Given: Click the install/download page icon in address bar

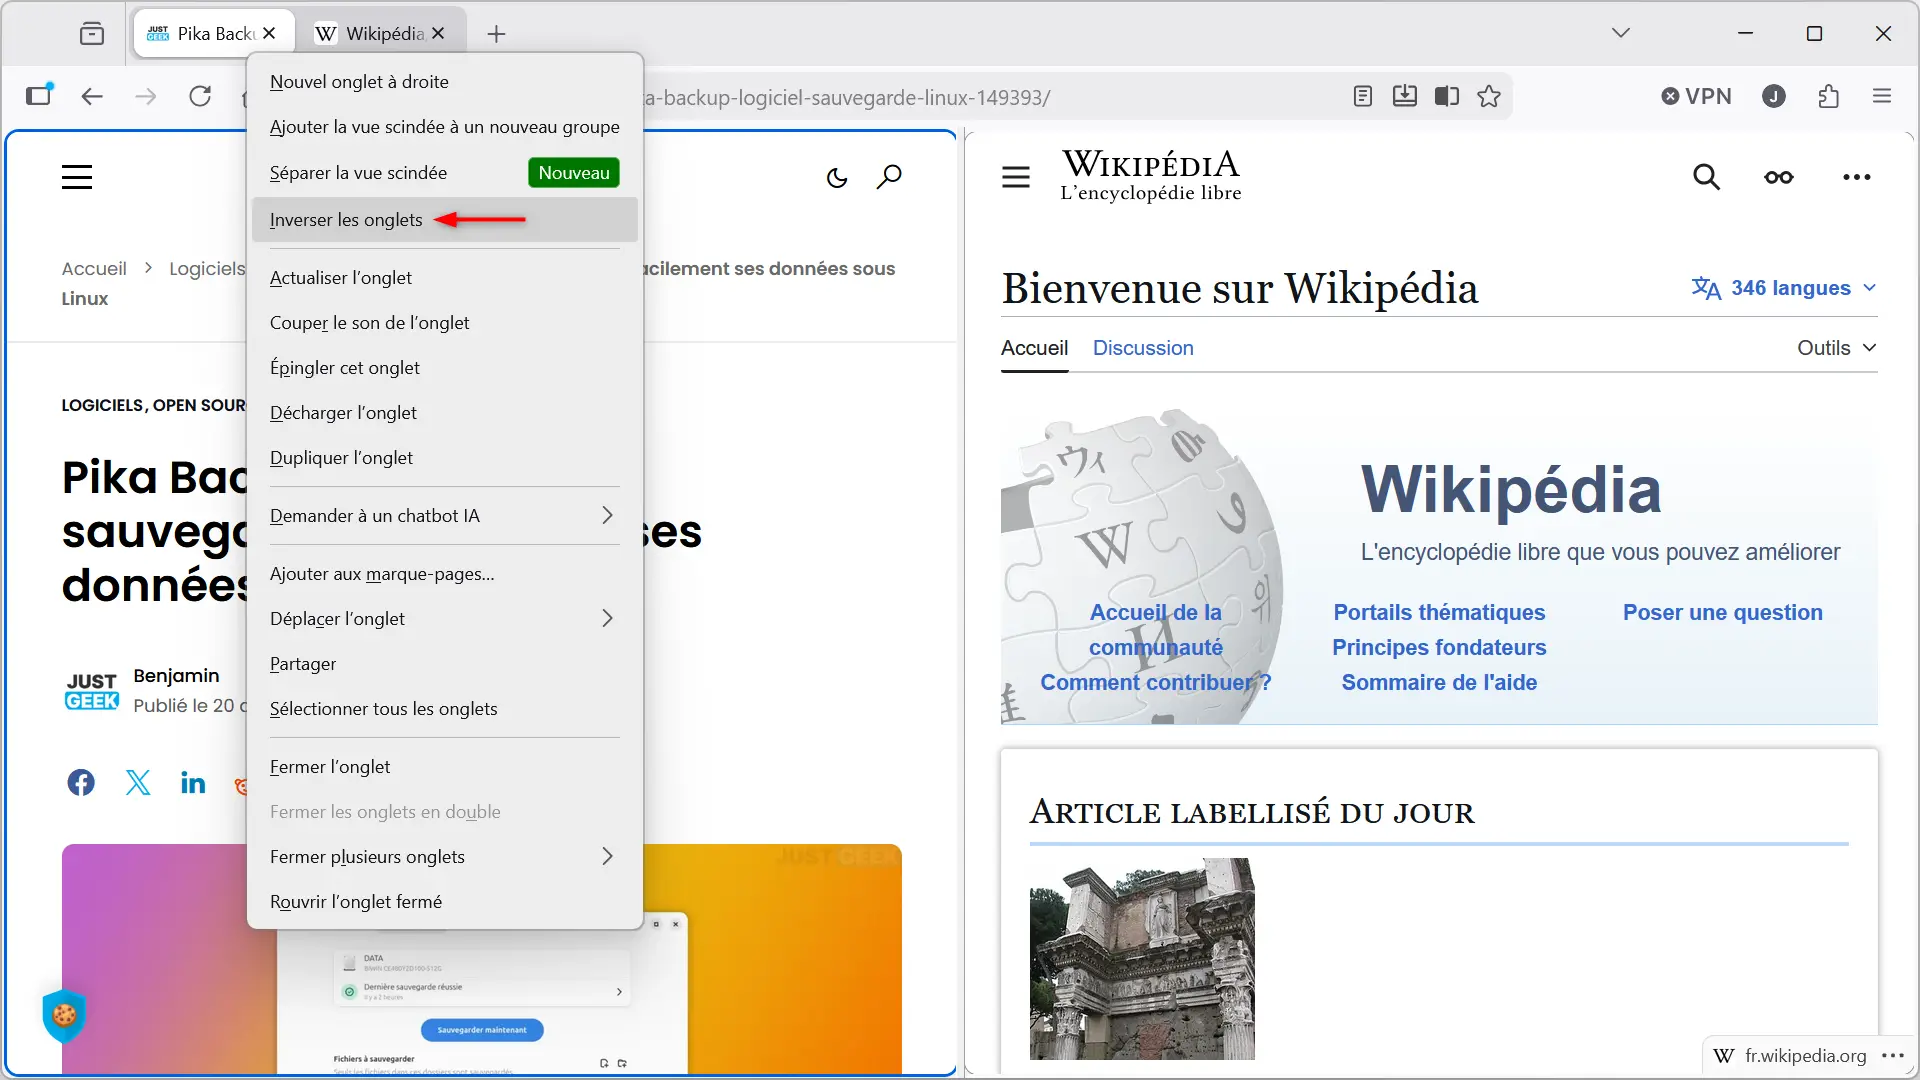Looking at the screenshot, I should pyautogui.click(x=1404, y=96).
